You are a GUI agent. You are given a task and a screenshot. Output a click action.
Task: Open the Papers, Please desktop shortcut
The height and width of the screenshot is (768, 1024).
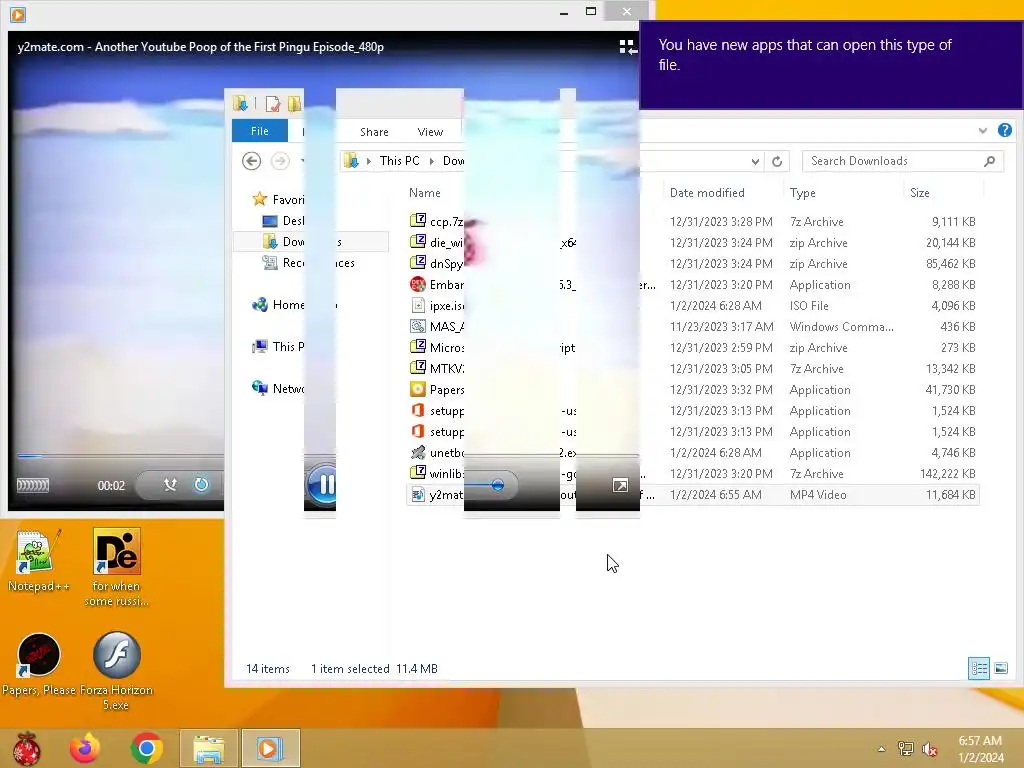39,664
